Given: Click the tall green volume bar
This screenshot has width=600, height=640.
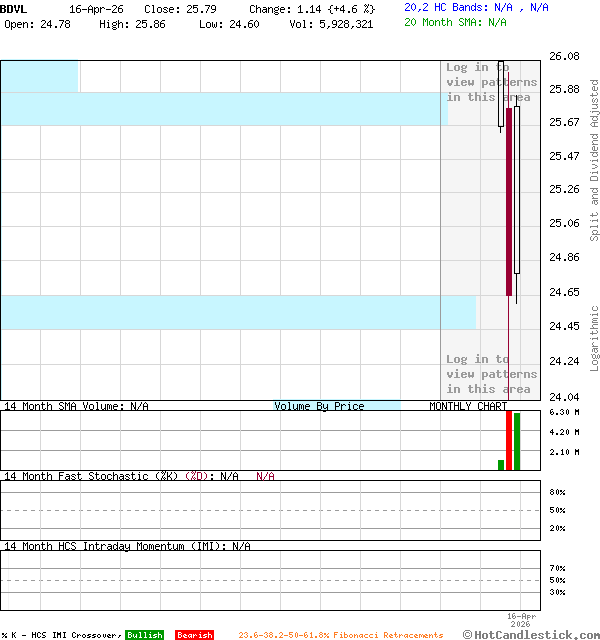Looking at the screenshot, I should click(517, 440).
